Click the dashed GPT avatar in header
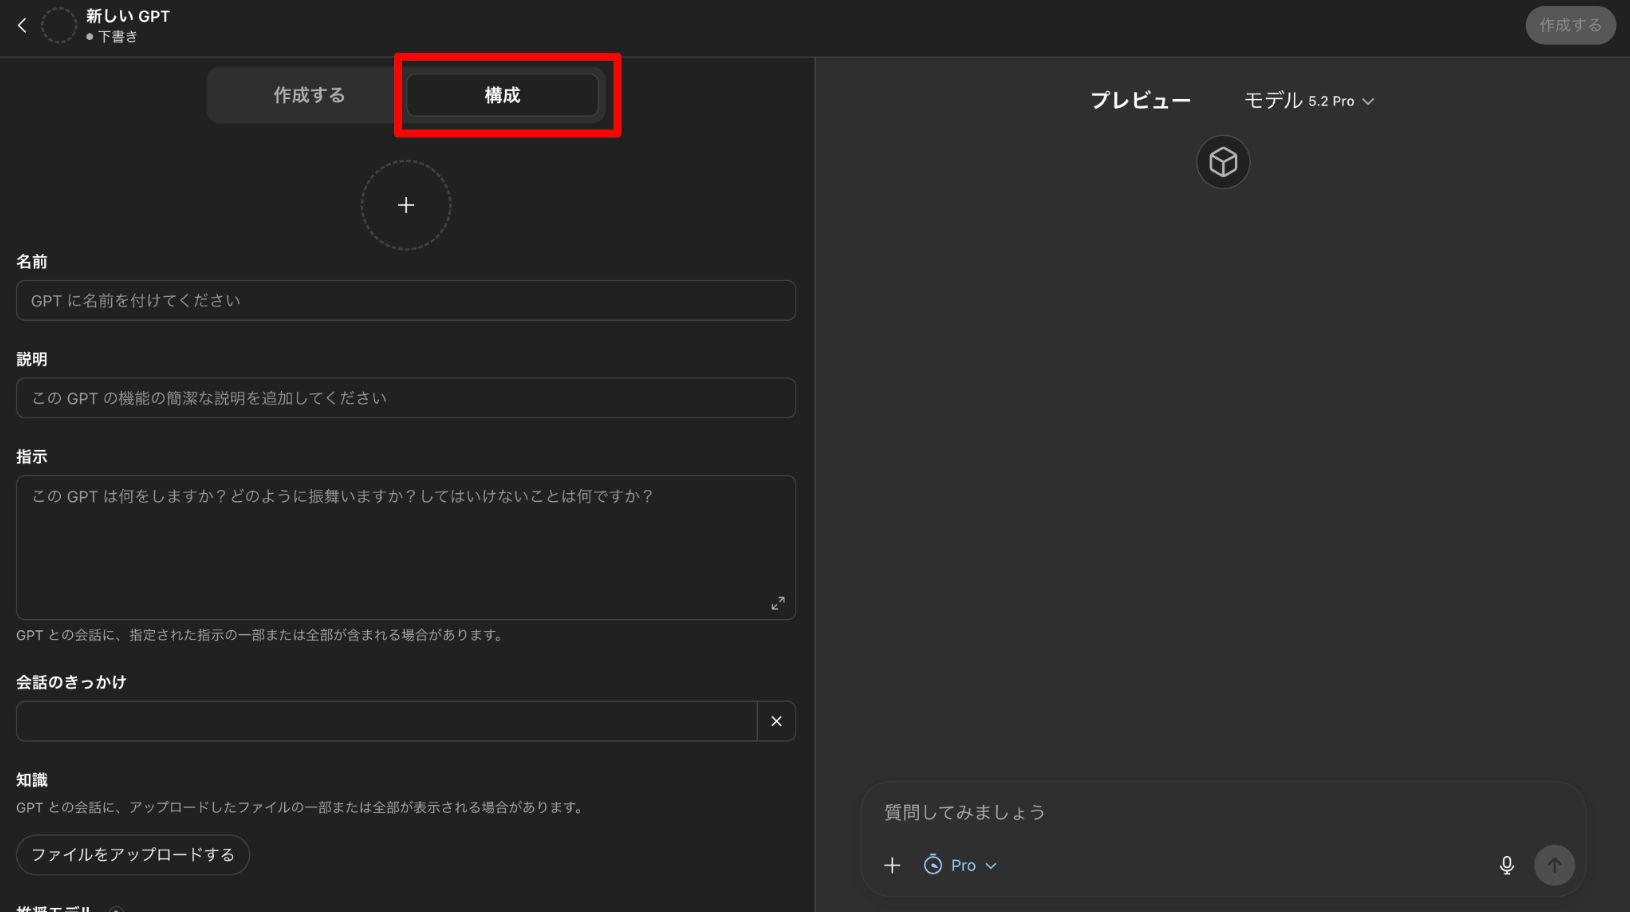Image resolution: width=1630 pixels, height=912 pixels. [59, 26]
